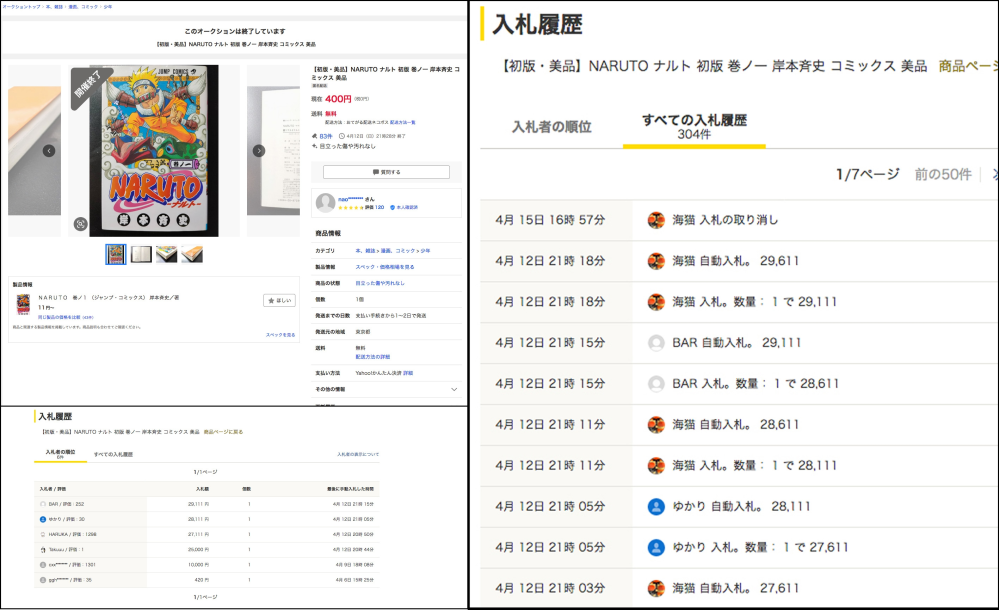Click ゆかり avatar in 入札 27,611 row
Screen dimensions: 999x610
point(656,548)
